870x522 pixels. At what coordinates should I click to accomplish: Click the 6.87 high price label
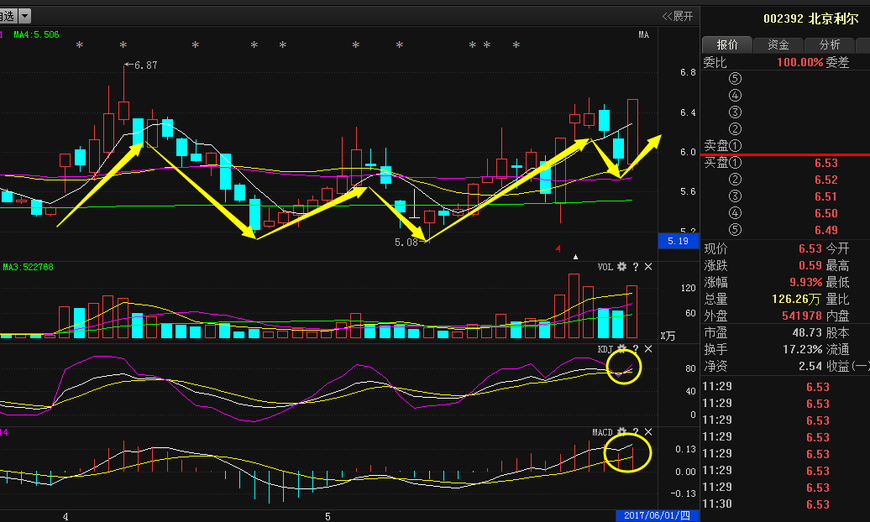[146, 65]
